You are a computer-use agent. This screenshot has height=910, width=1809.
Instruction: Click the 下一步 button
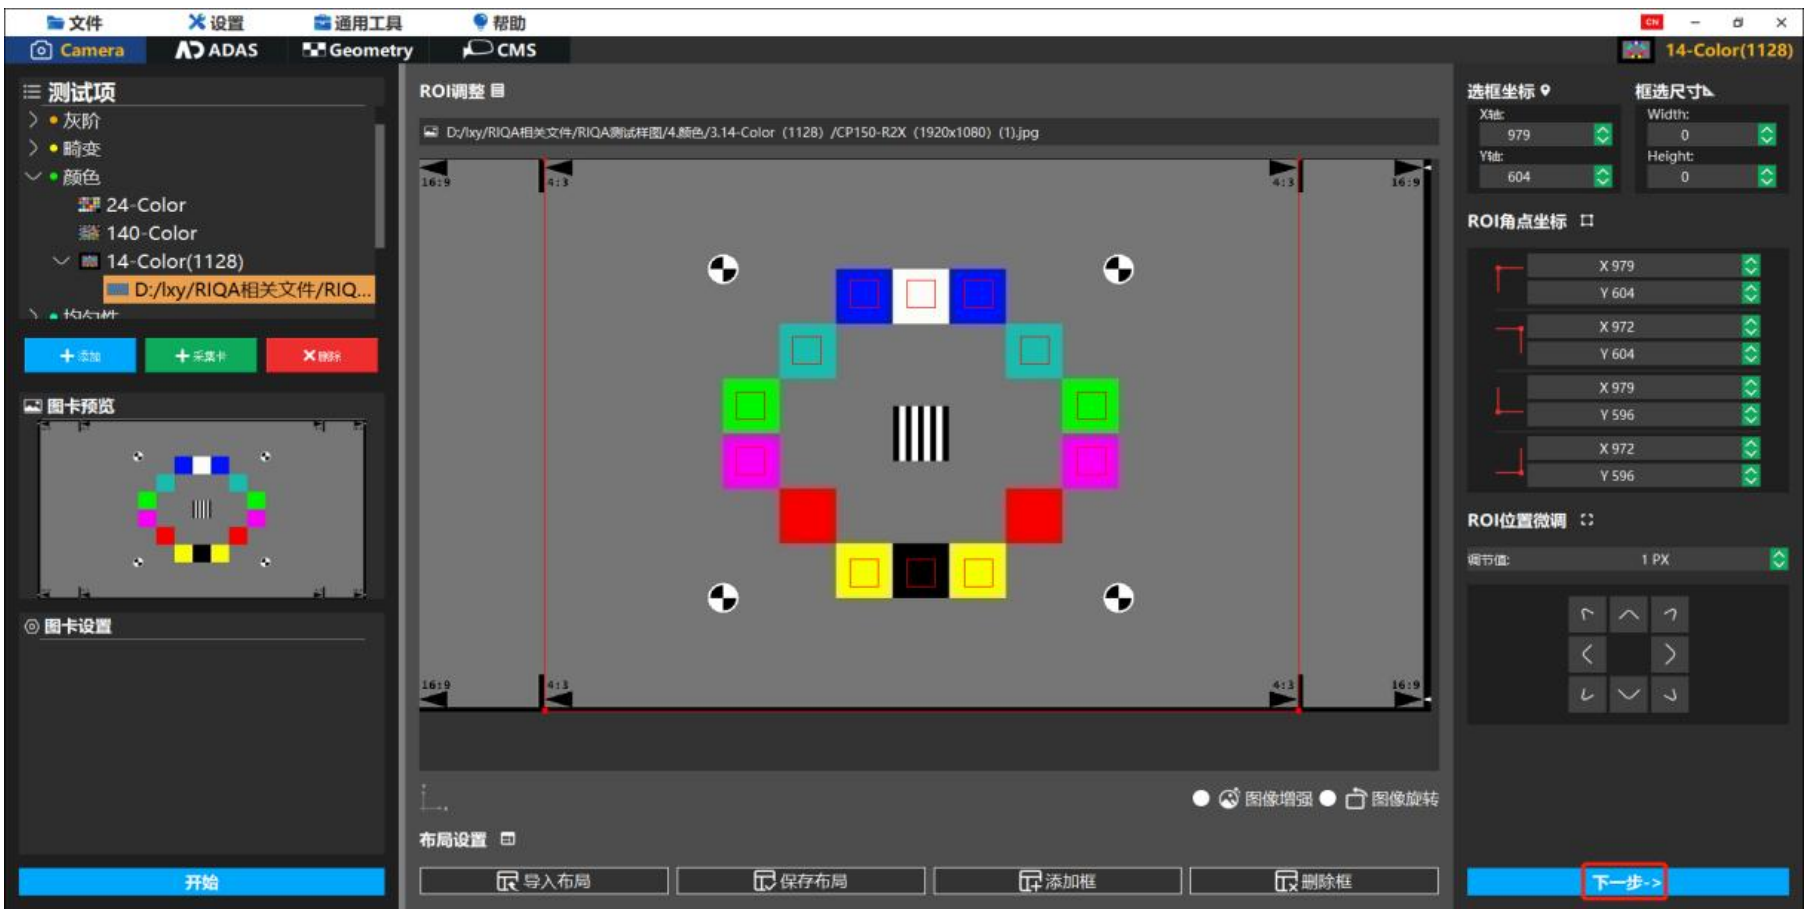pyautogui.click(x=1625, y=882)
